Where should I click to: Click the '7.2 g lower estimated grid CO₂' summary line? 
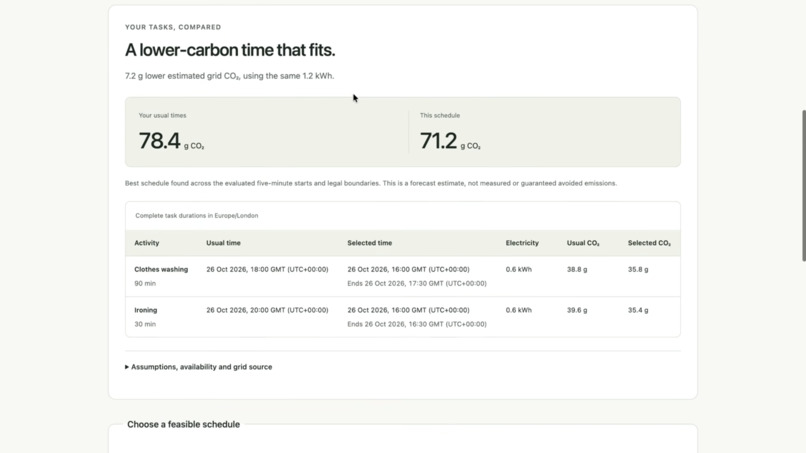coord(229,76)
